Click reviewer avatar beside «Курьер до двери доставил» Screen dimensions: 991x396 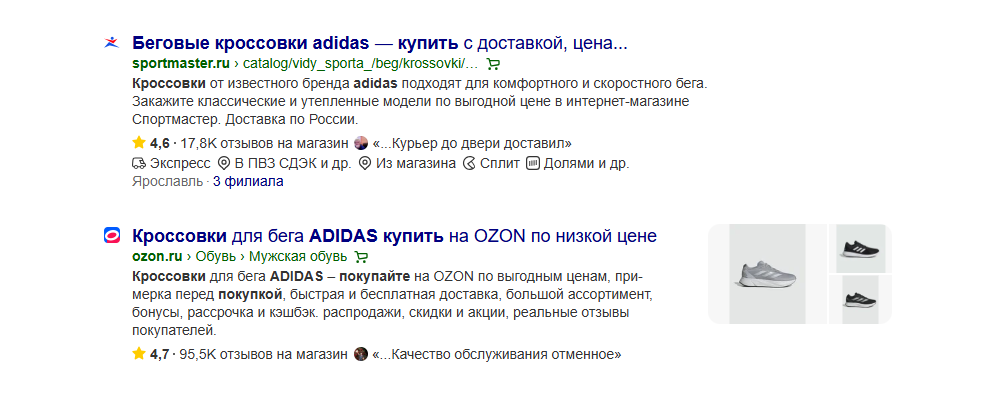[x=361, y=143]
